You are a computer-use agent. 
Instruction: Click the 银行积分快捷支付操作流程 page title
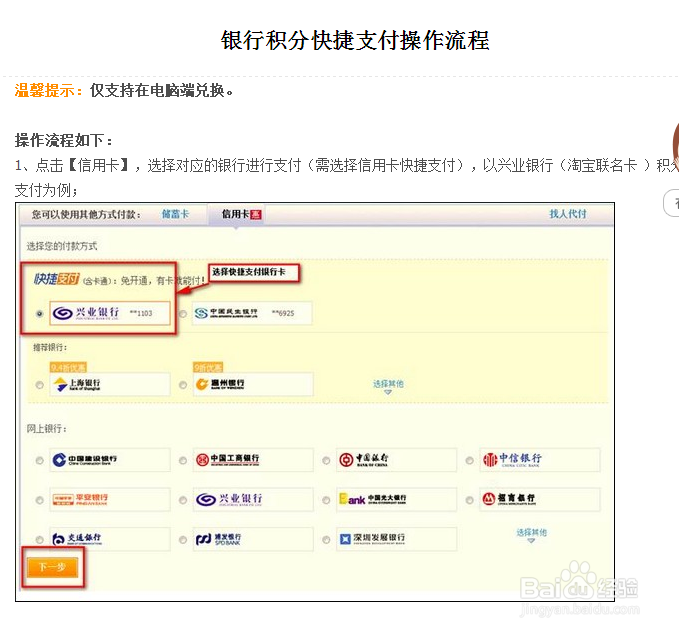pos(355,40)
